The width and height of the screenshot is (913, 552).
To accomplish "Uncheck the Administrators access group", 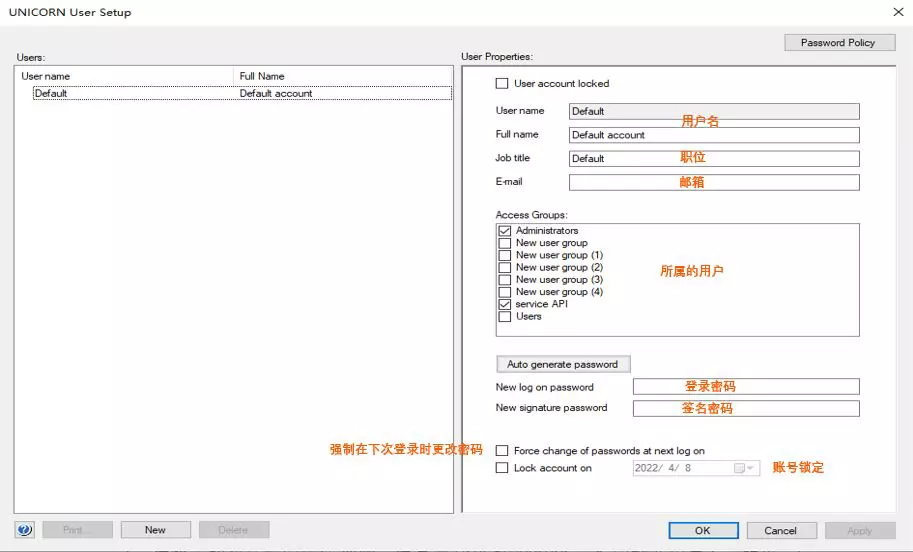I will [x=504, y=231].
